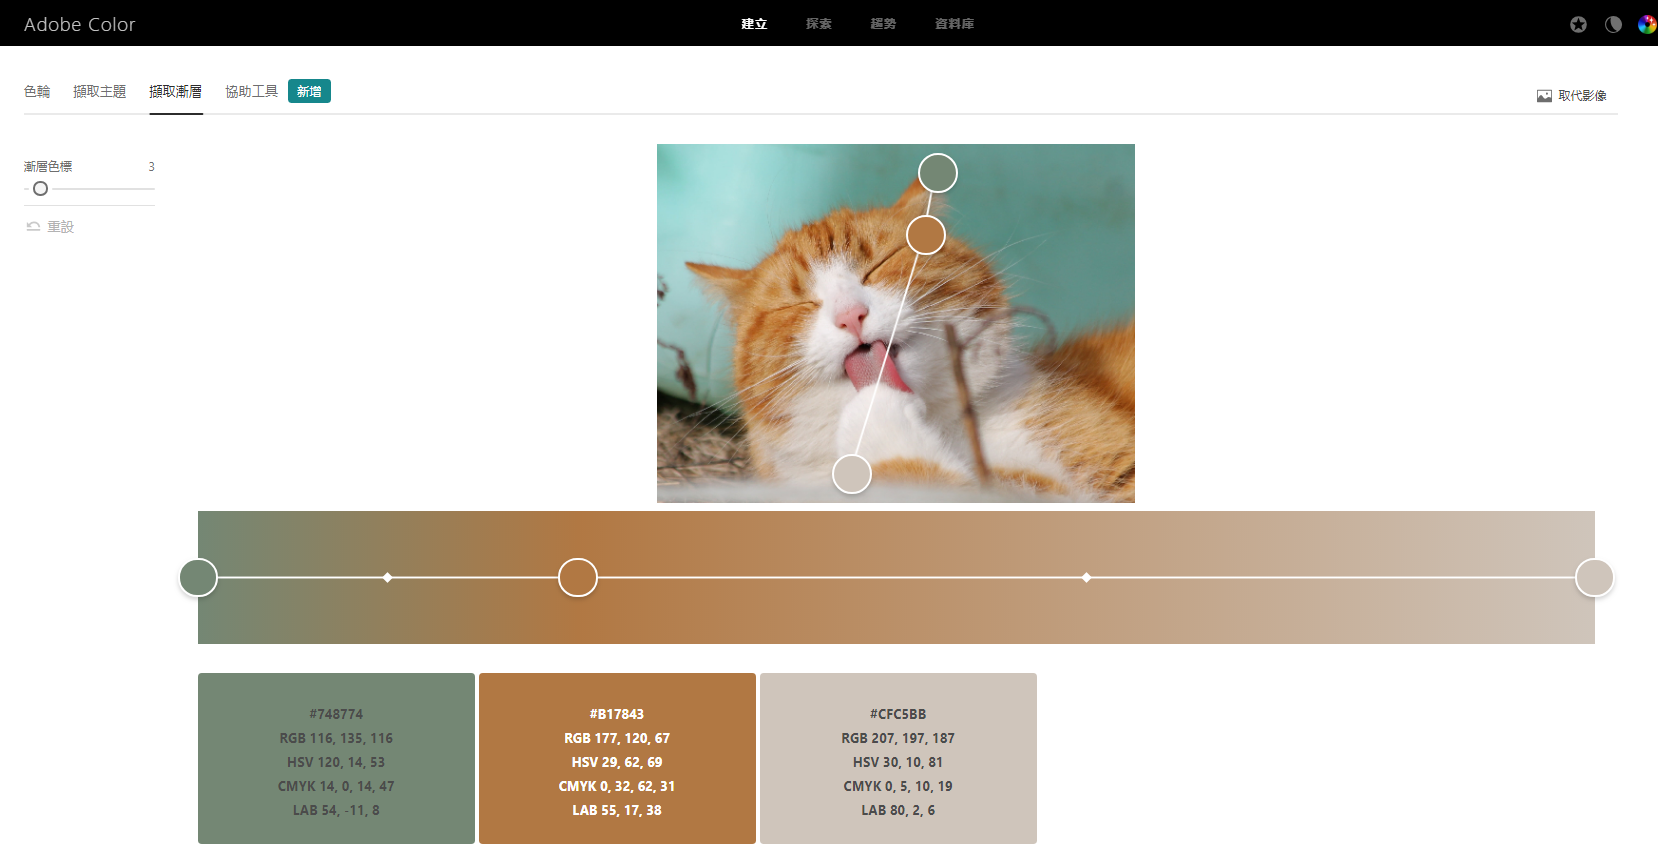This screenshot has height=865, width=1658.
Task: Open the 資料庫 top navigation item
Action: (954, 24)
